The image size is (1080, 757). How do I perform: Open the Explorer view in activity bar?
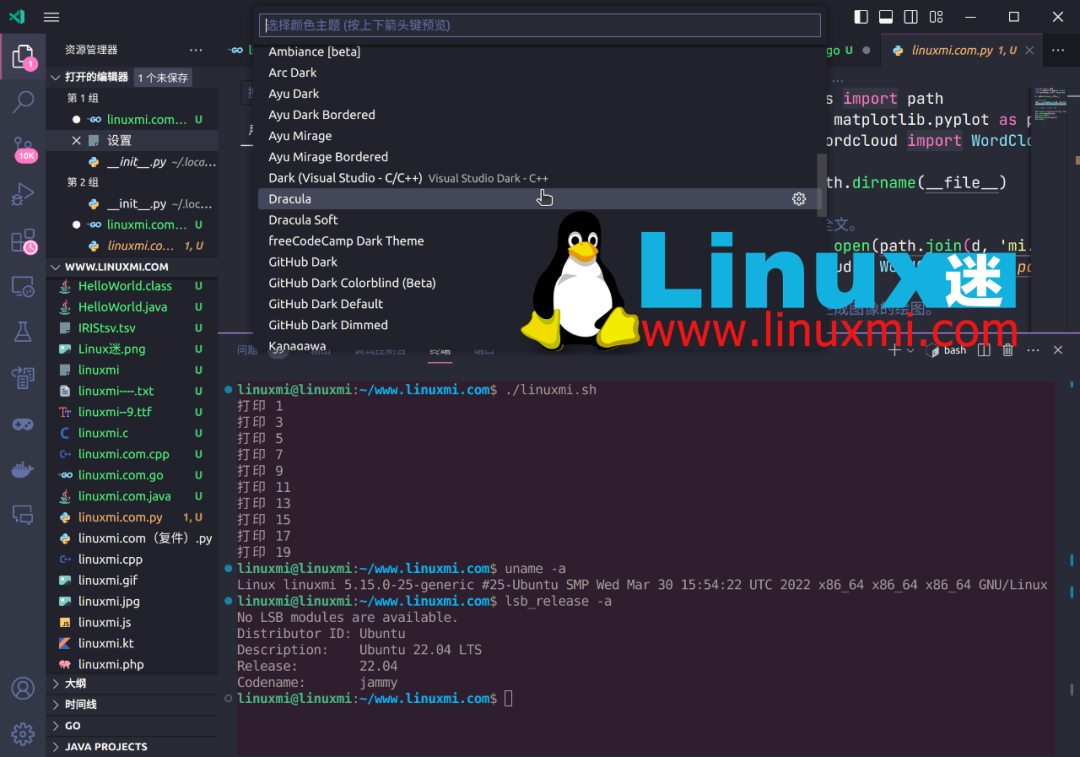[x=23, y=56]
